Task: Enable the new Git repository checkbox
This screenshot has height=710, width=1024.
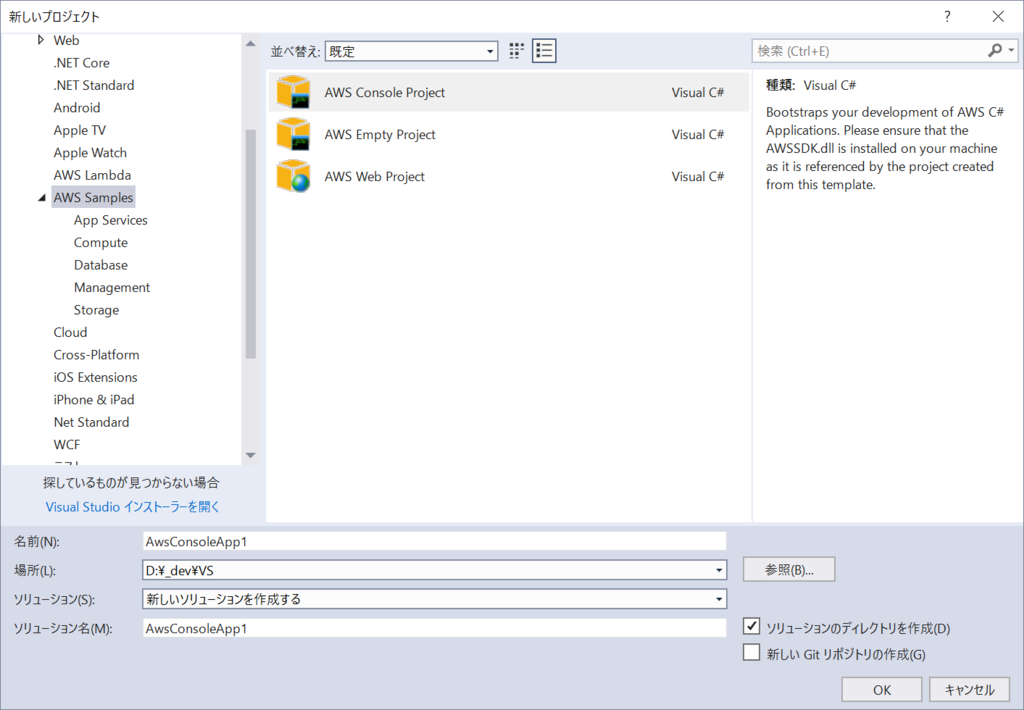Action: (751, 653)
